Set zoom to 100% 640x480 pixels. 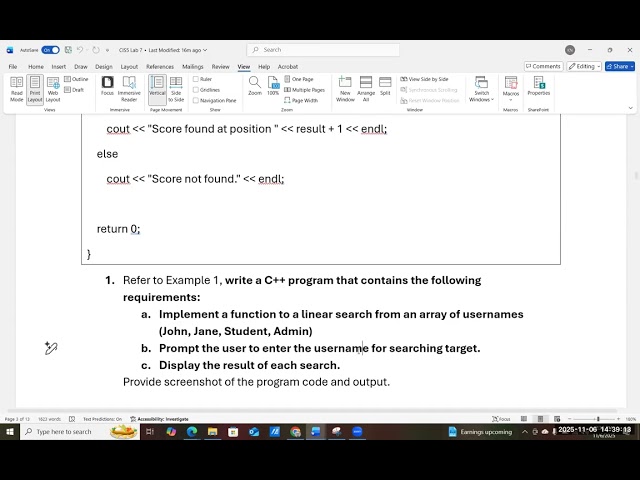pyautogui.click(x=273, y=86)
